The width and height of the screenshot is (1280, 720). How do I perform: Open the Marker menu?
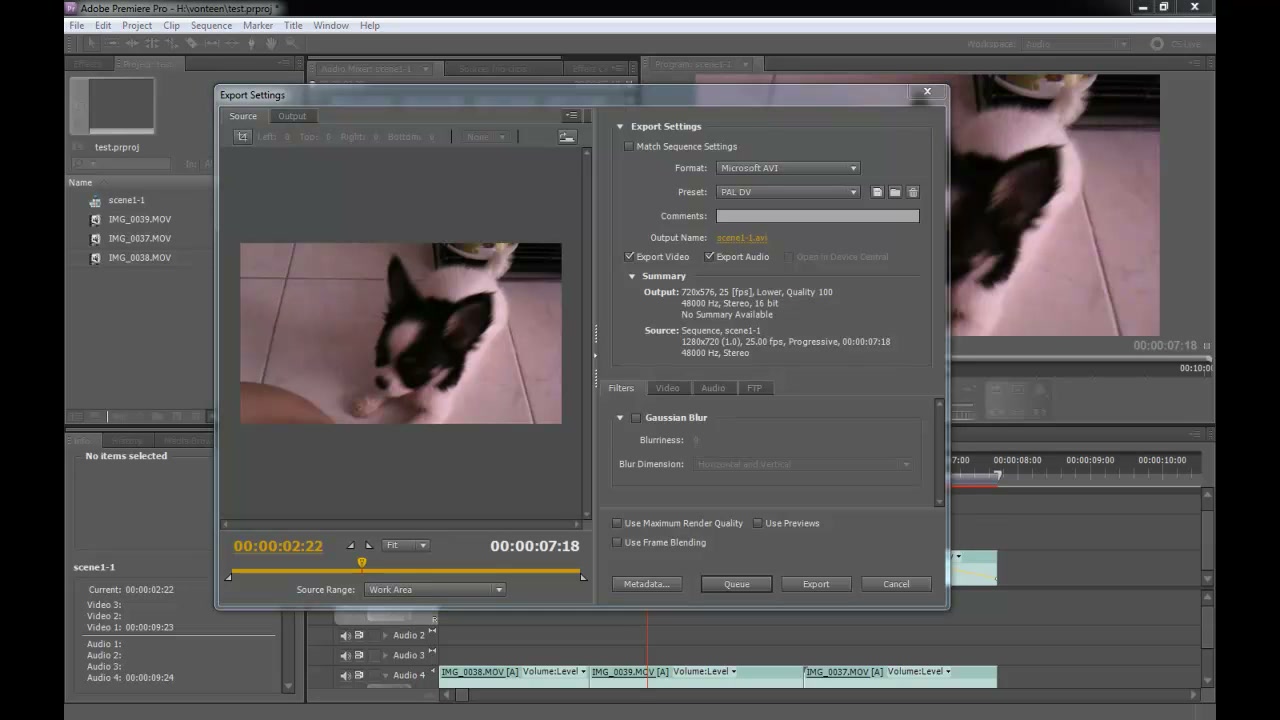pyautogui.click(x=258, y=25)
